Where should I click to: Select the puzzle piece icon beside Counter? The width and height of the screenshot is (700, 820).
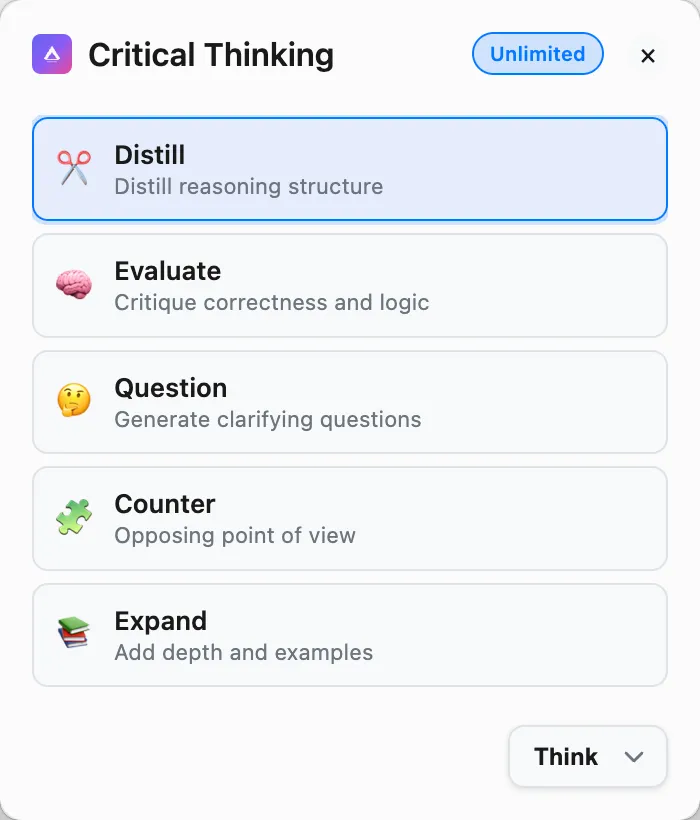[72, 518]
